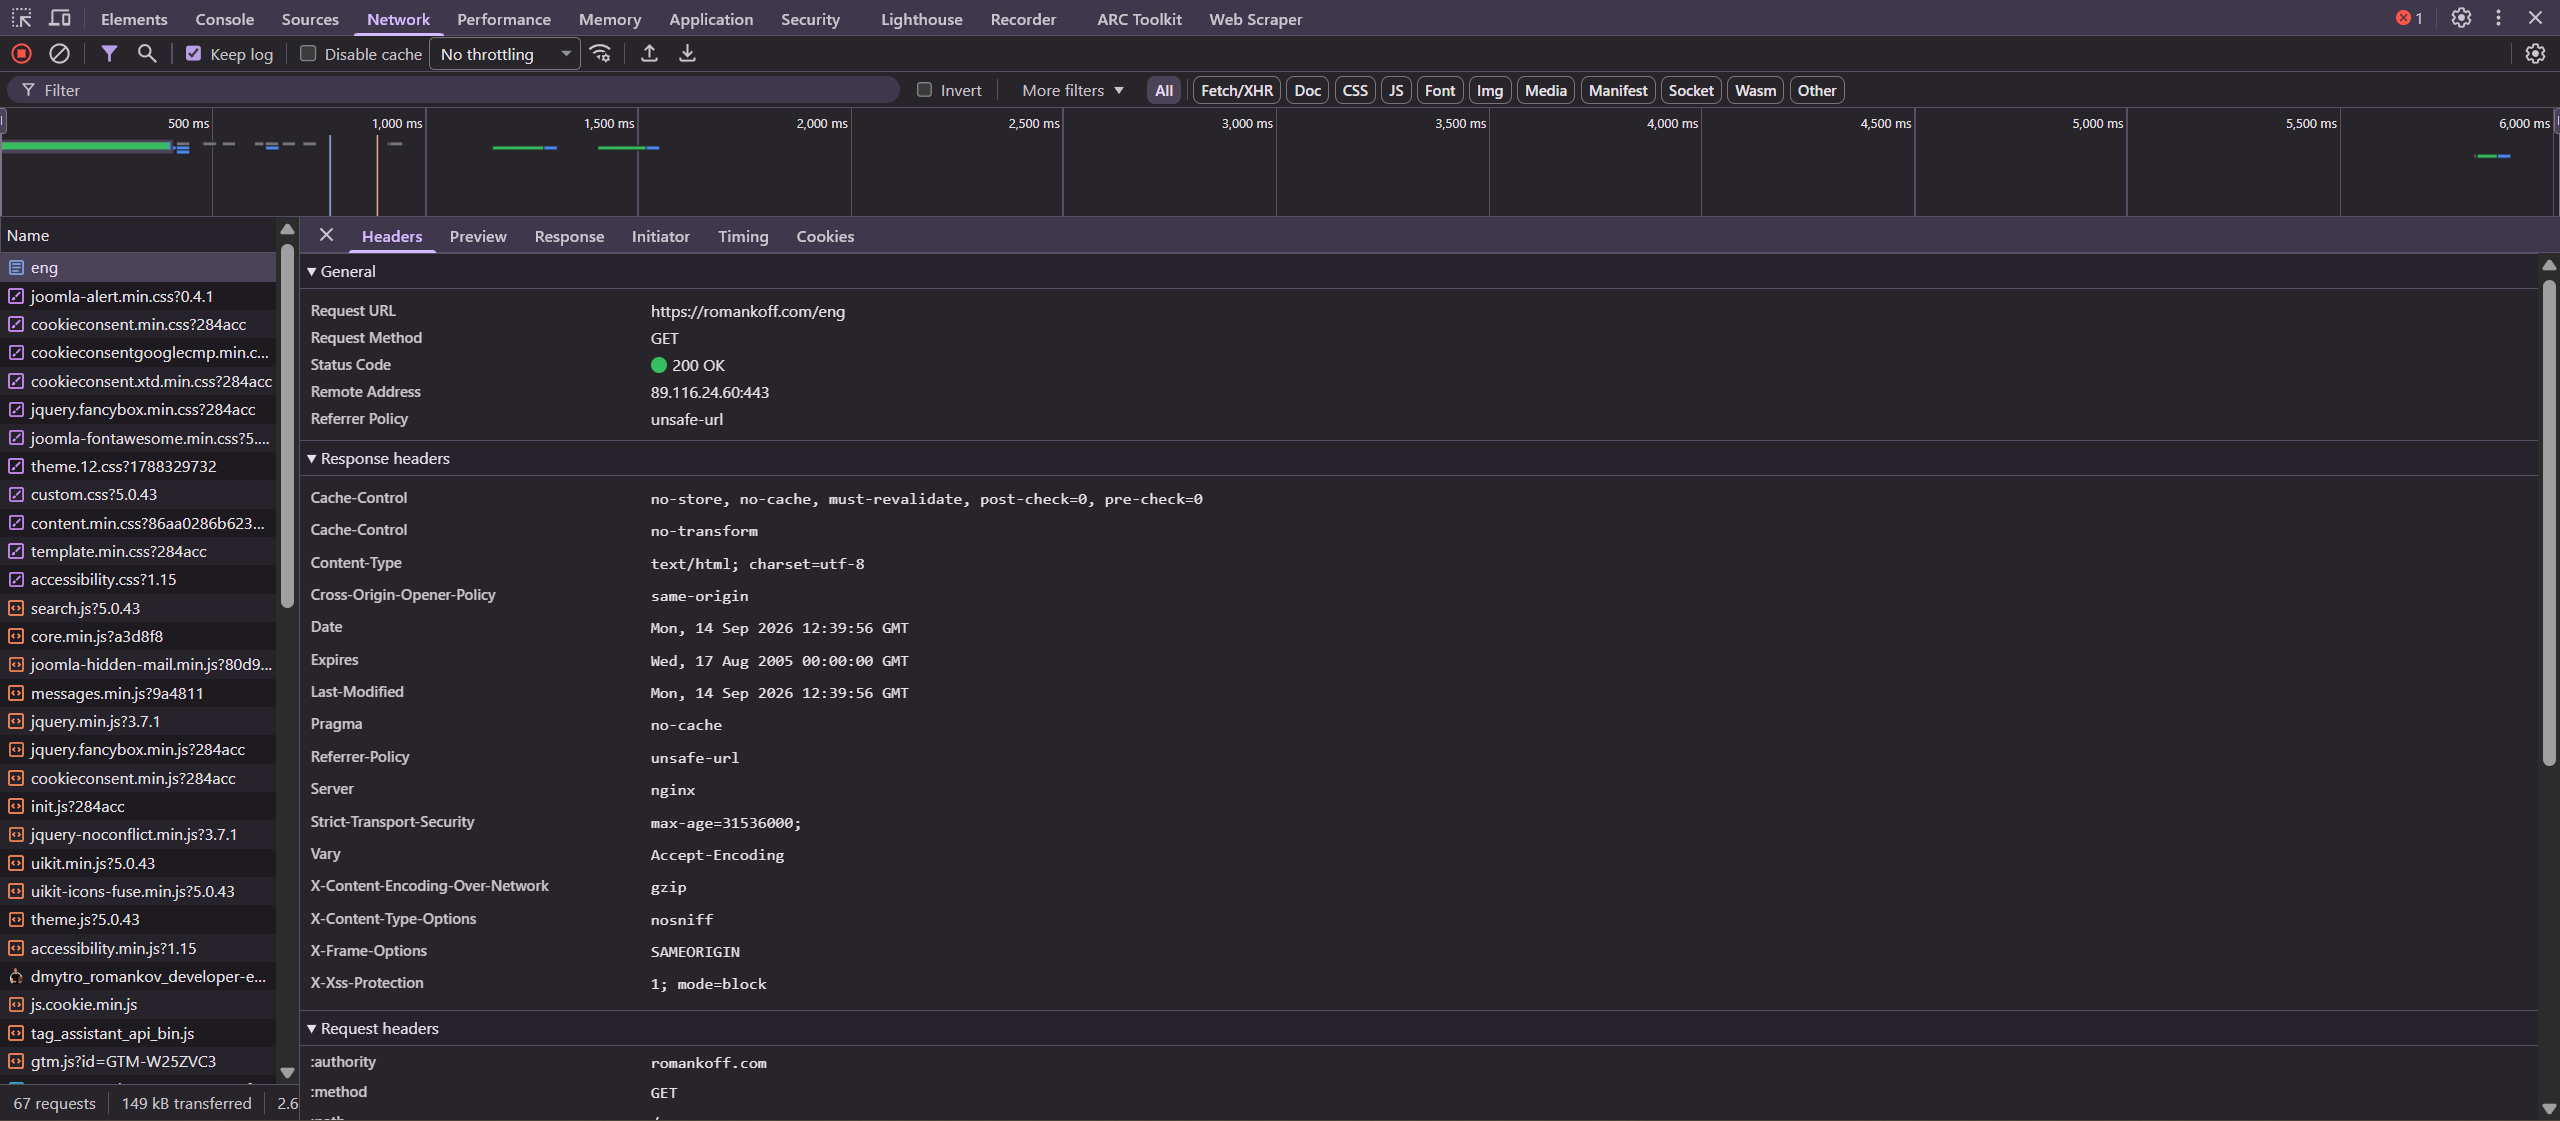Check the Invert filter checkbox
Screen dimensions: 2560x1121
coord(925,90)
